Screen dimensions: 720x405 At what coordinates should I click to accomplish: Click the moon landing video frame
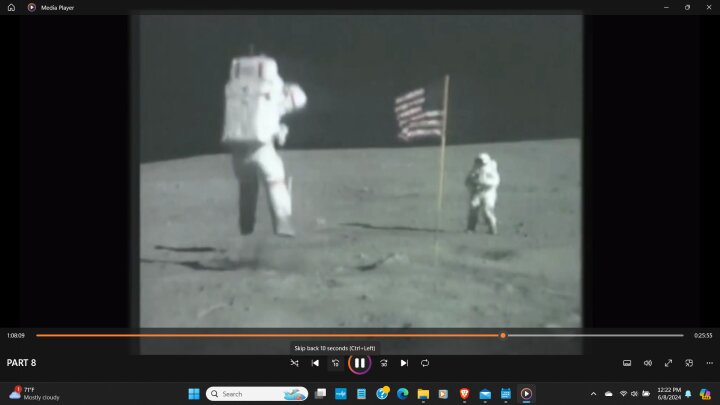point(360,171)
